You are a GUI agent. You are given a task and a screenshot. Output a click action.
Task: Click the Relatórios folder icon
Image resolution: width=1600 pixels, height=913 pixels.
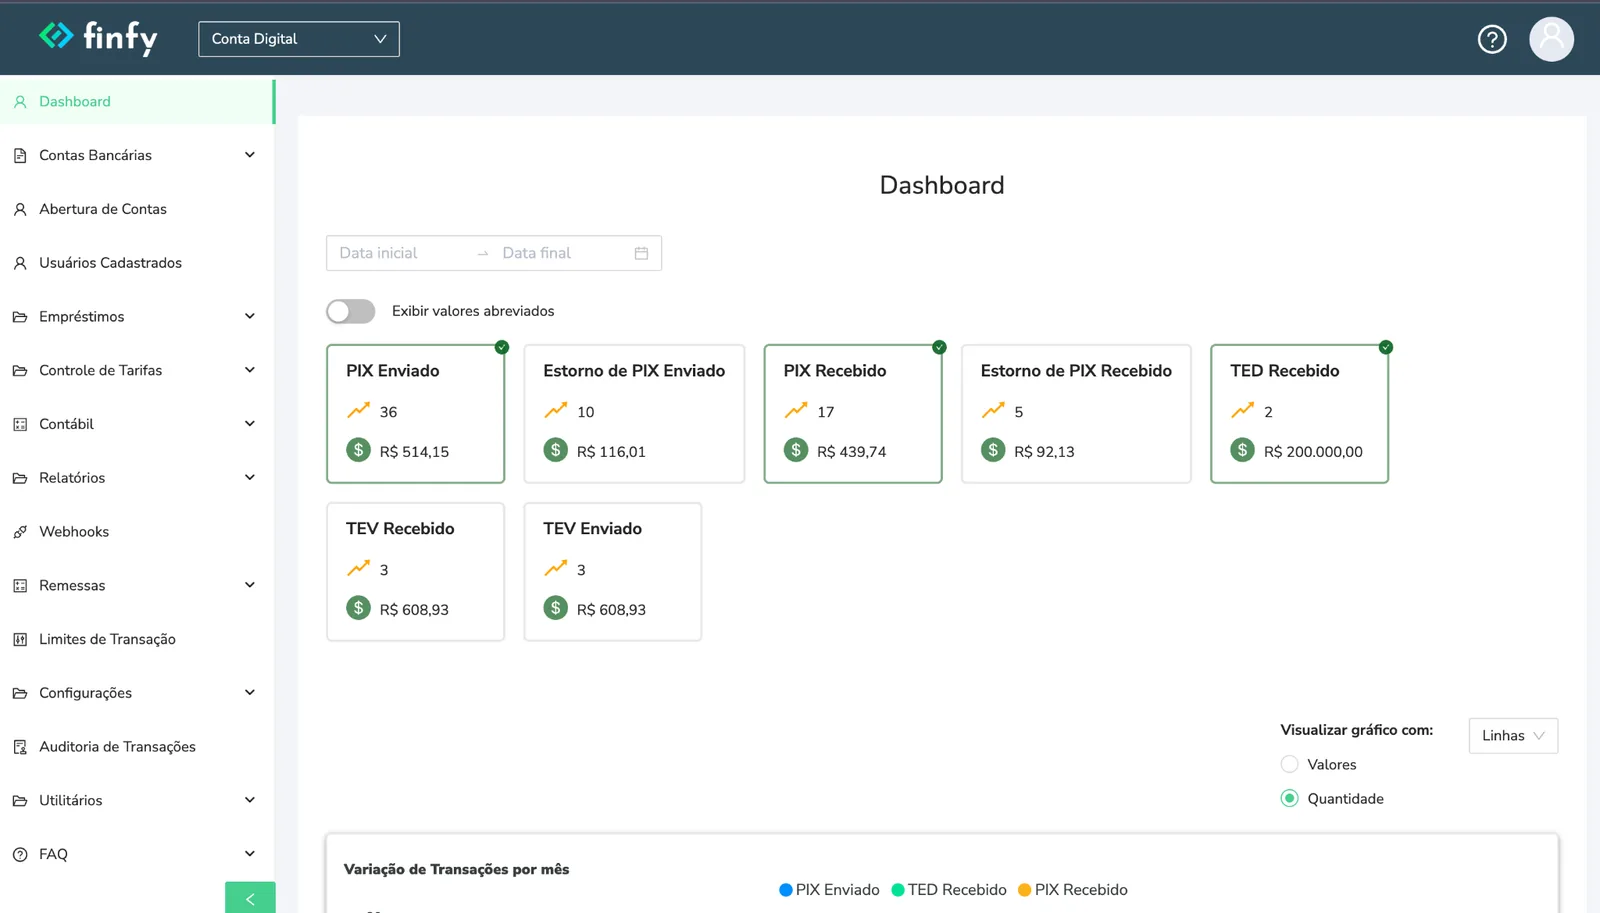pos(20,478)
